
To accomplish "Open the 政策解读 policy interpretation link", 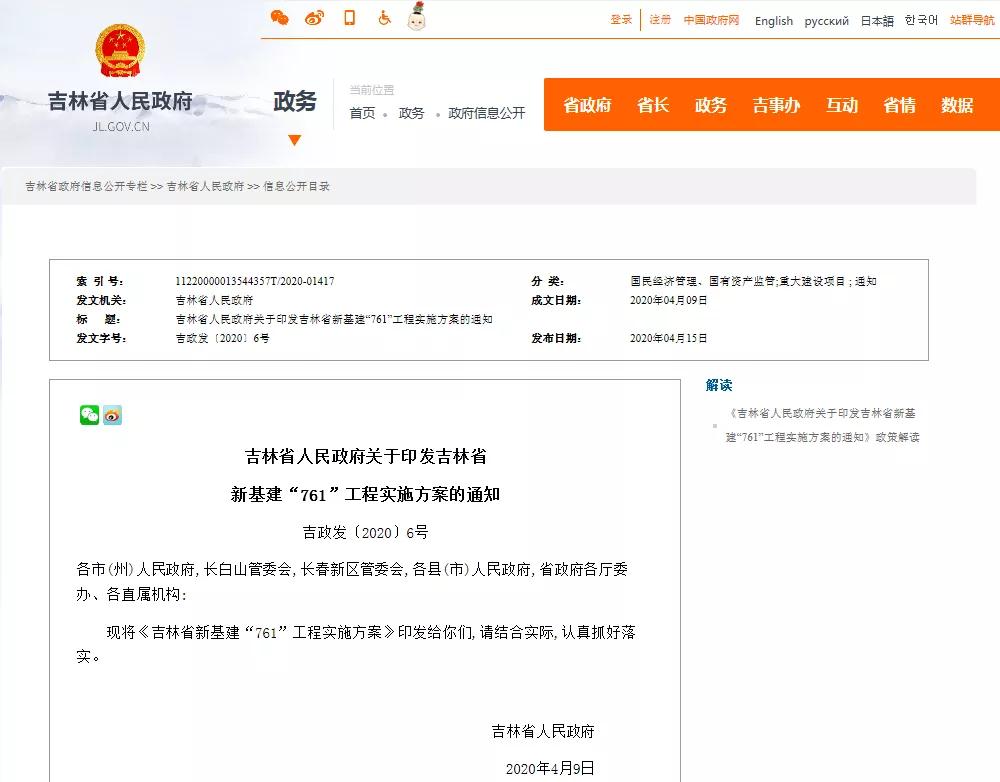I will tap(822, 425).
